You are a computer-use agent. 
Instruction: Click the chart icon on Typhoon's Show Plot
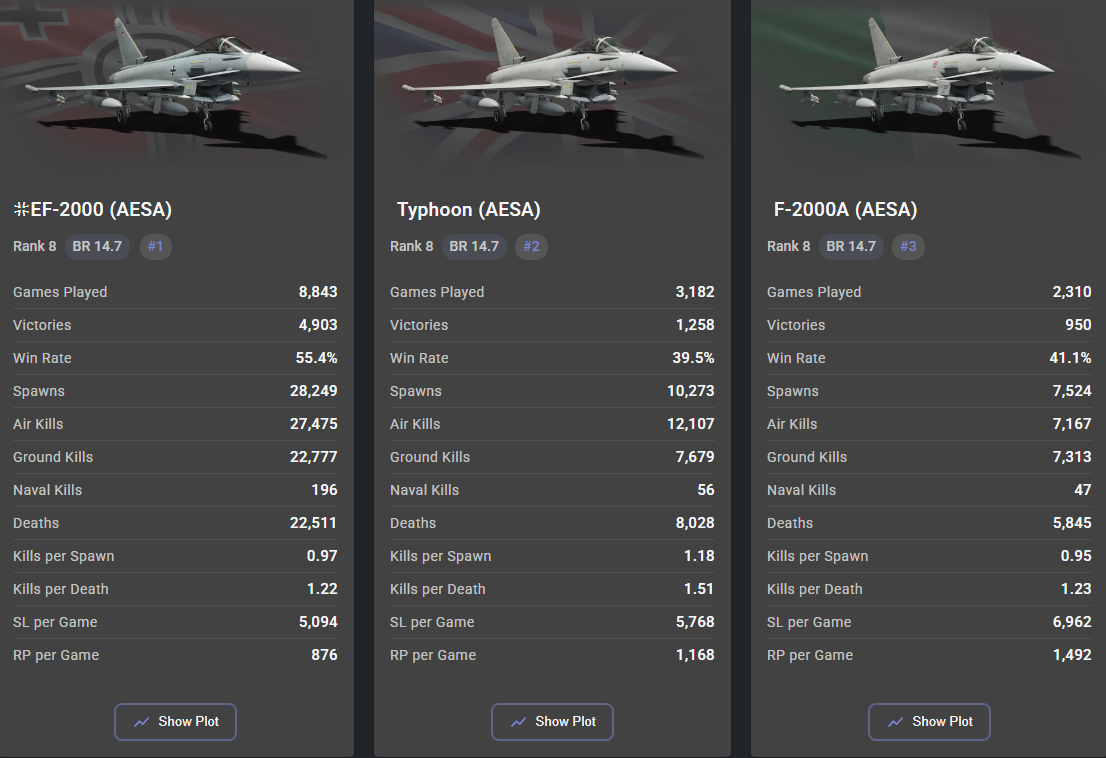(x=519, y=721)
